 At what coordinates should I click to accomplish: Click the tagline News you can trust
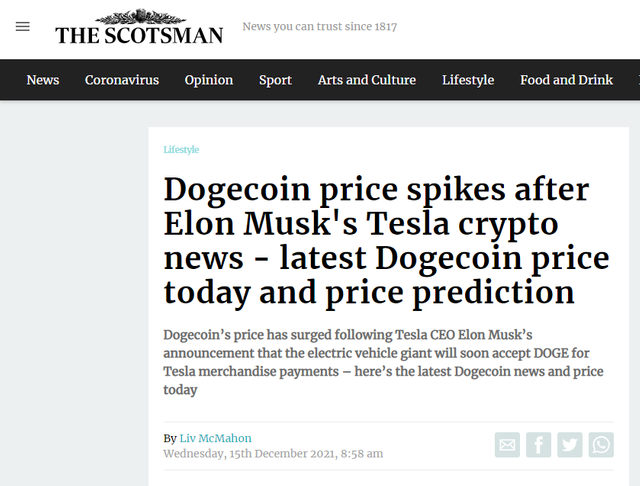pyautogui.click(x=320, y=27)
